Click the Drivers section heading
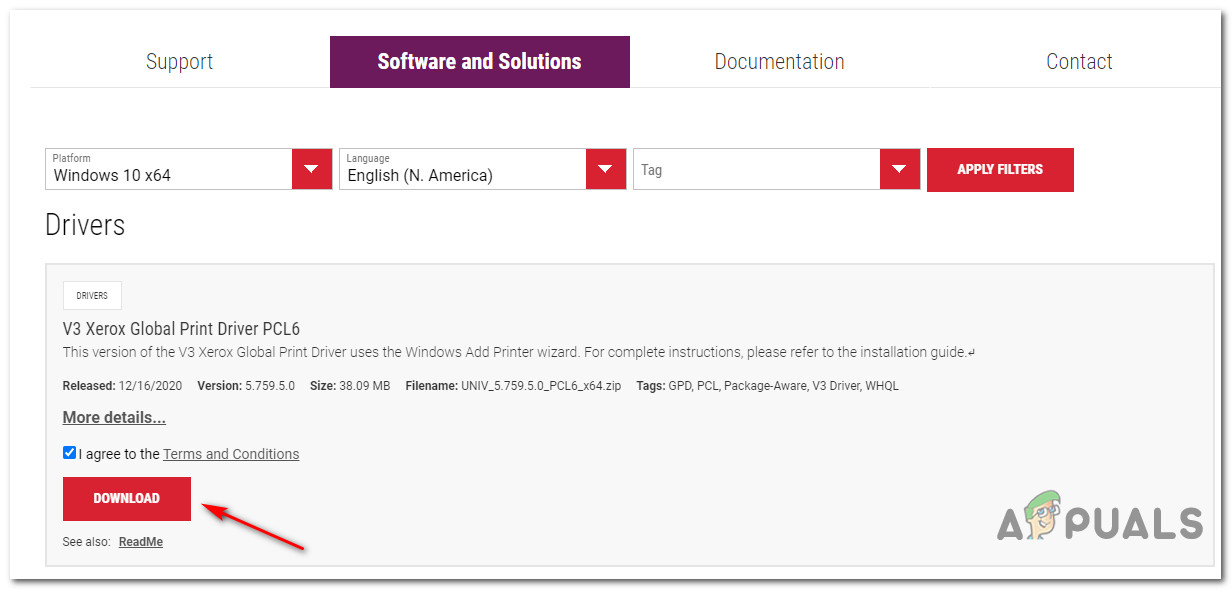Viewport: 1232px width, 590px height. (x=85, y=225)
